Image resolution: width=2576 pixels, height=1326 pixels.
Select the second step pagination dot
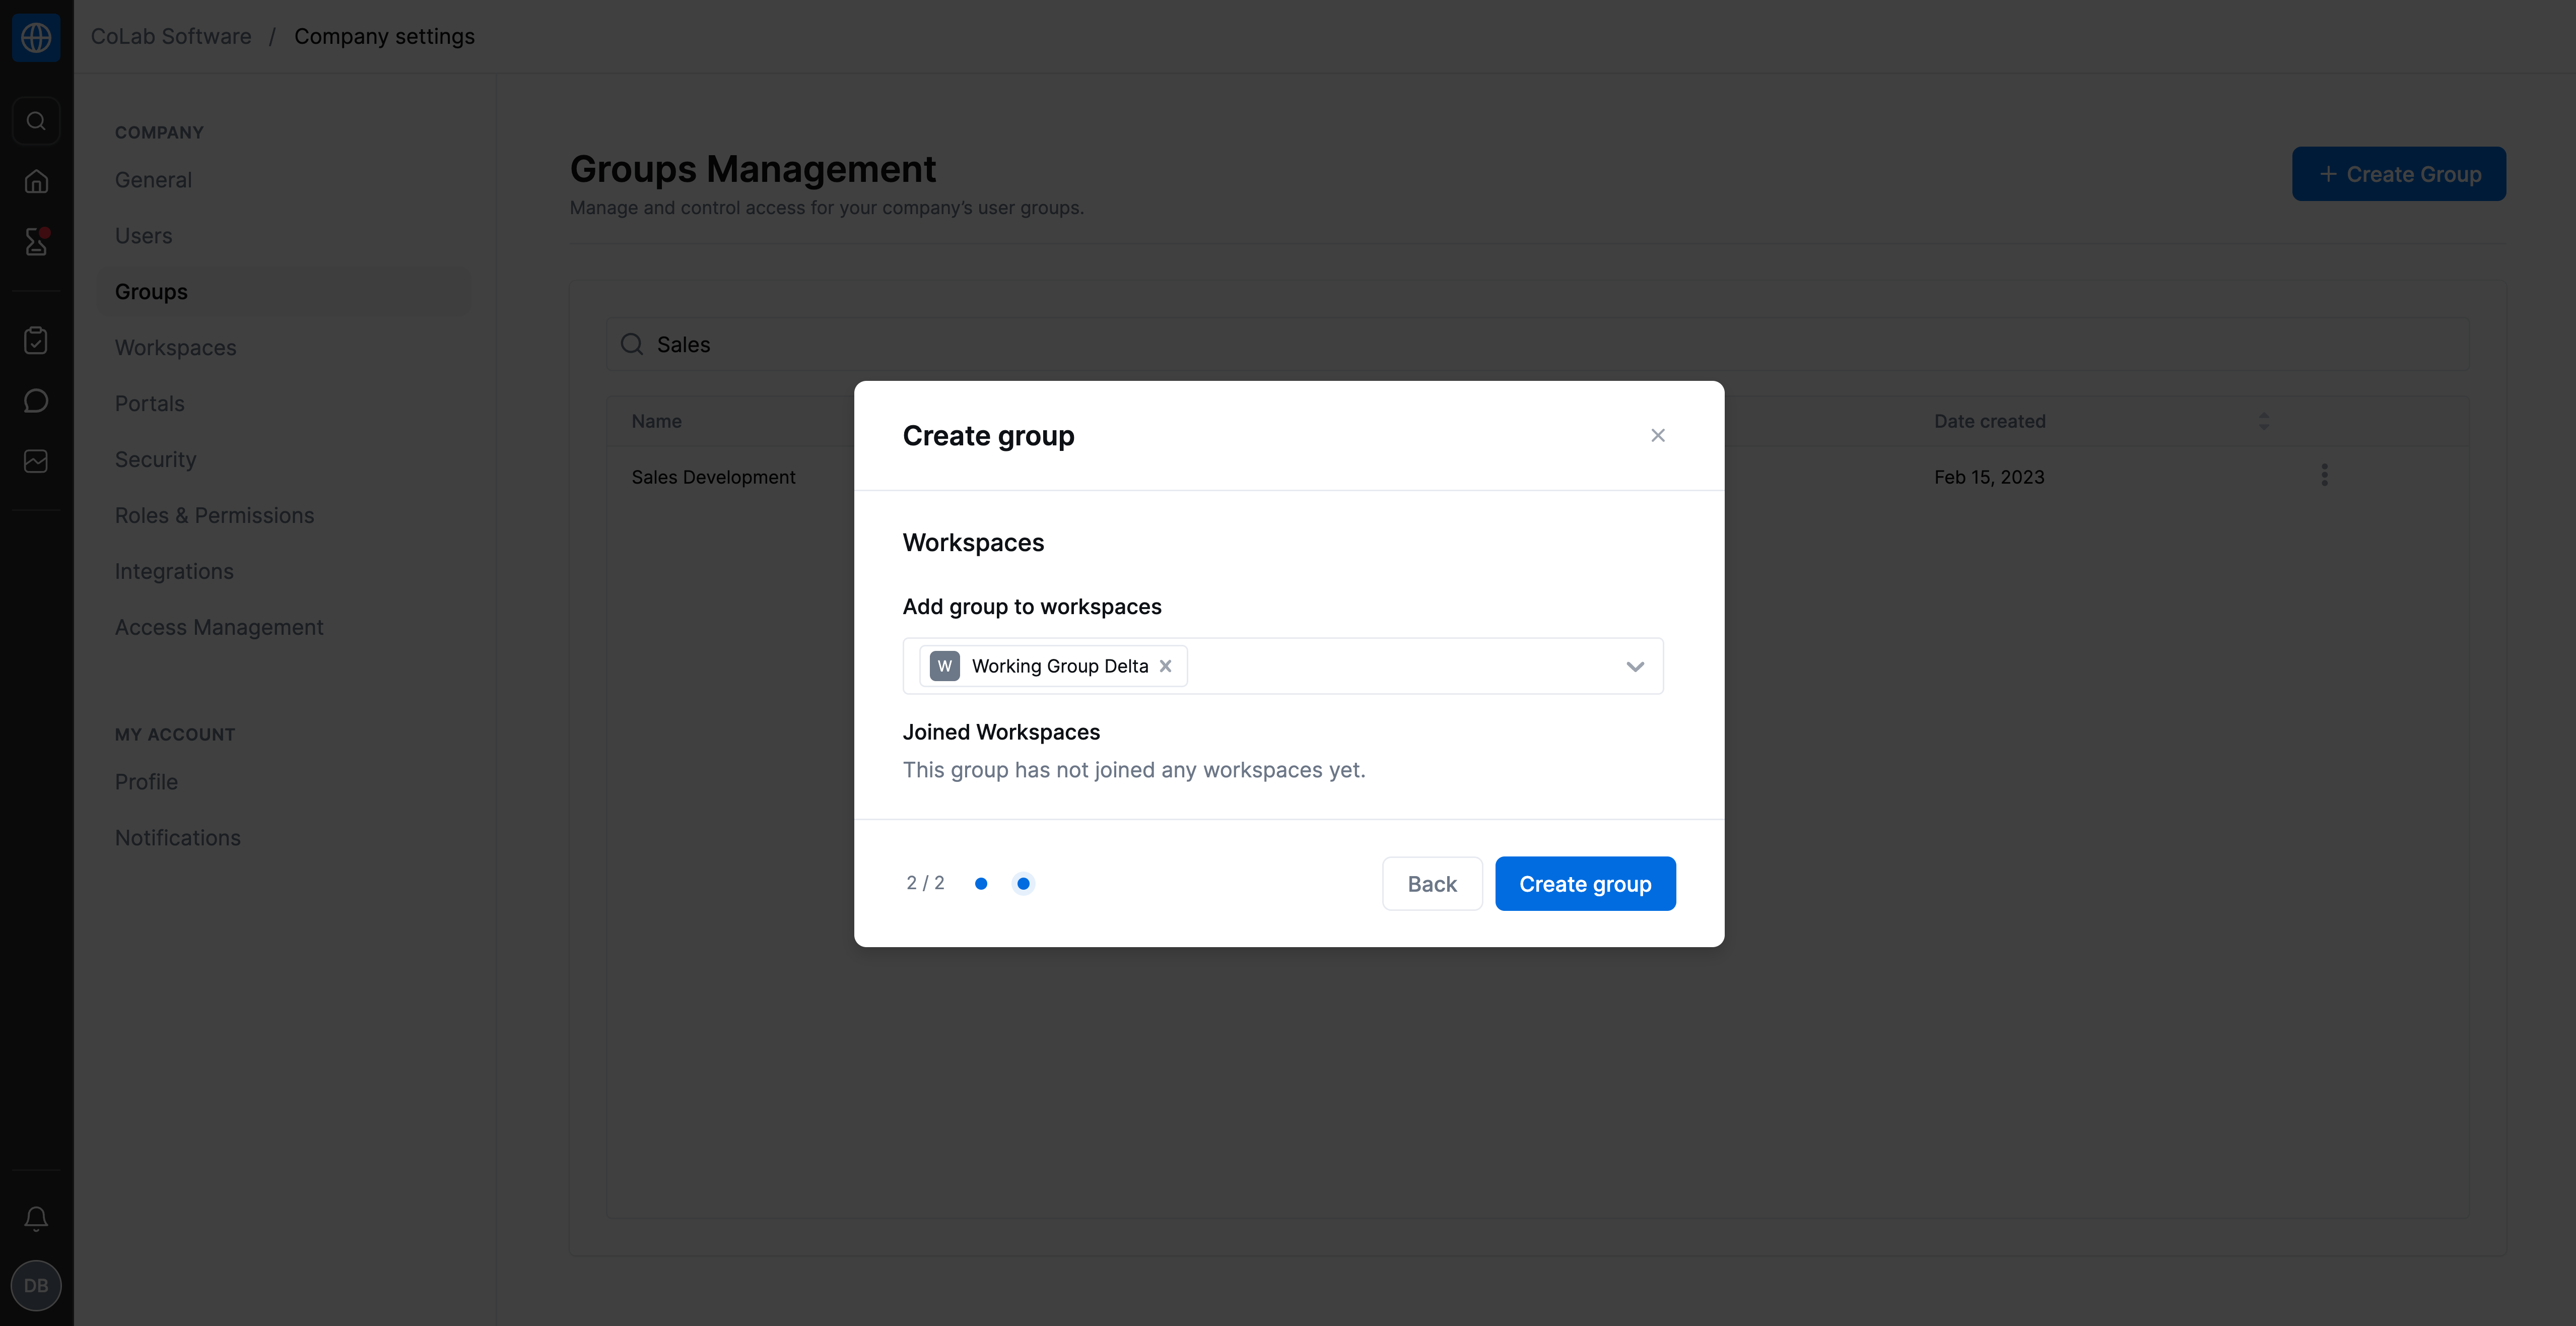click(1023, 883)
